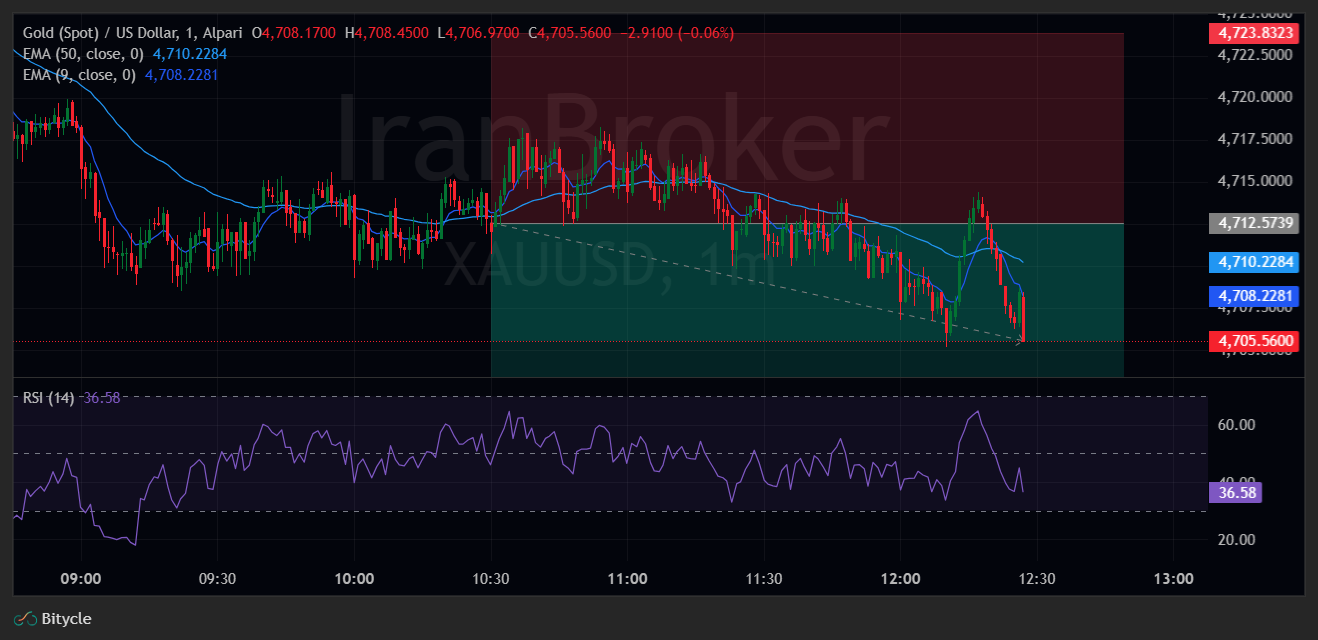Select the RSI (14) indicator label
Image resolution: width=1318 pixels, height=640 pixels.
coord(48,397)
